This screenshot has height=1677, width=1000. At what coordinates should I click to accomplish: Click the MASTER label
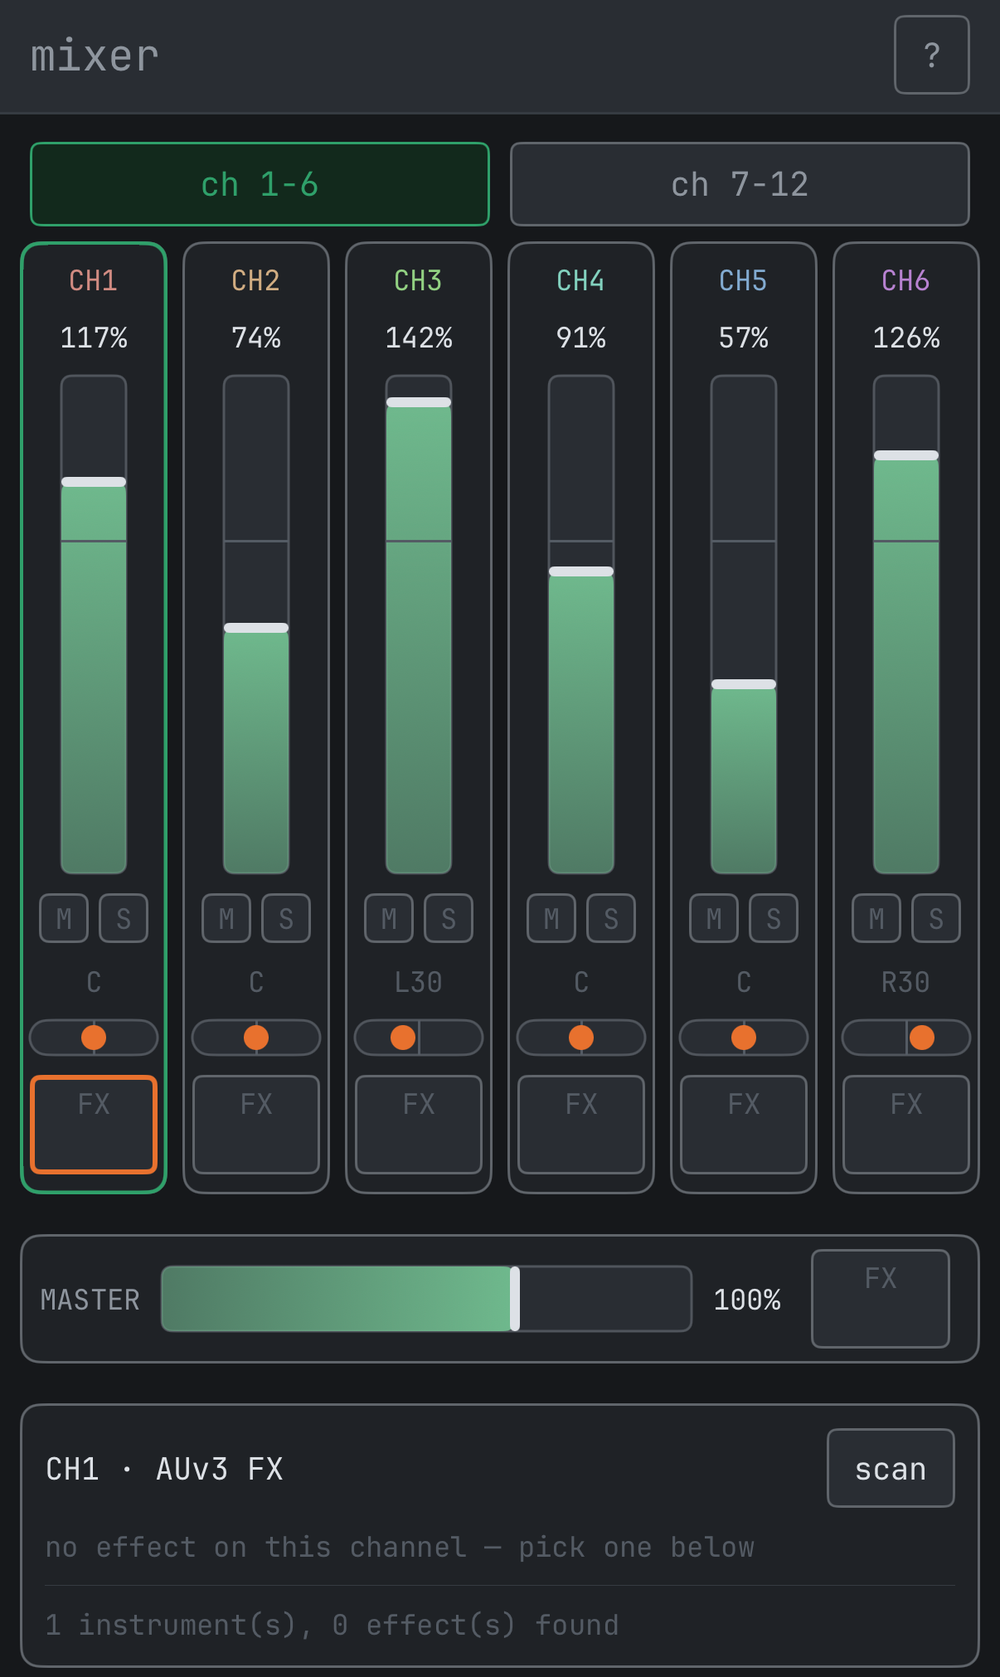pos(90,1300)
